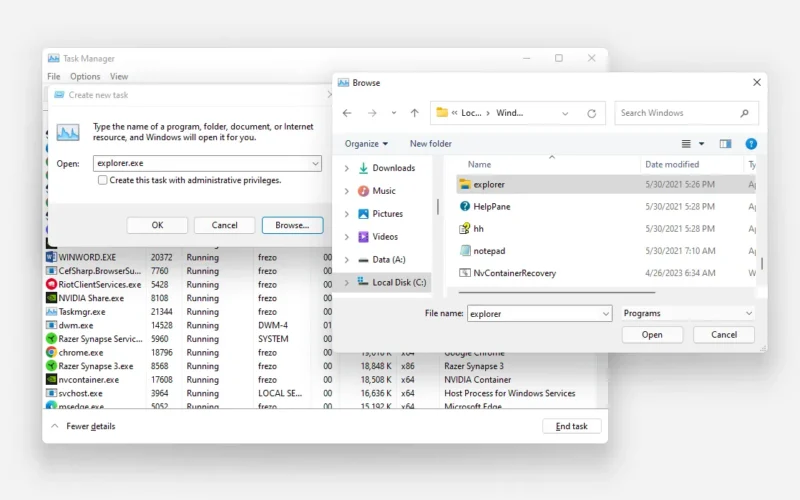Sort files by Name column
800x500 pixels.
[479, 164]
